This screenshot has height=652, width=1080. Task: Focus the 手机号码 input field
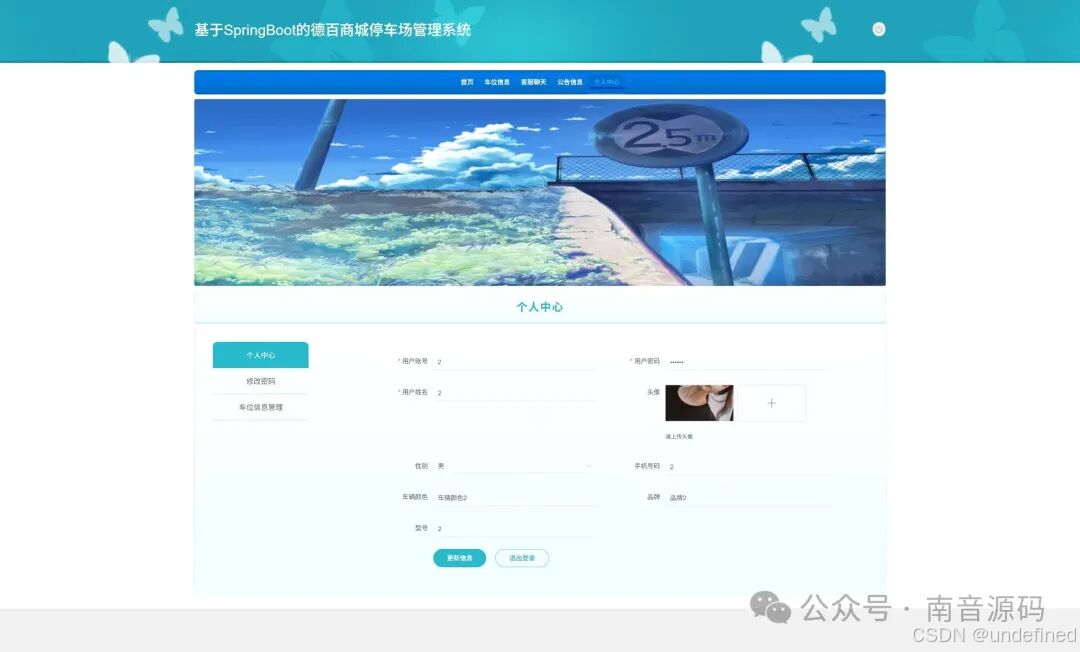pos(747,466)
